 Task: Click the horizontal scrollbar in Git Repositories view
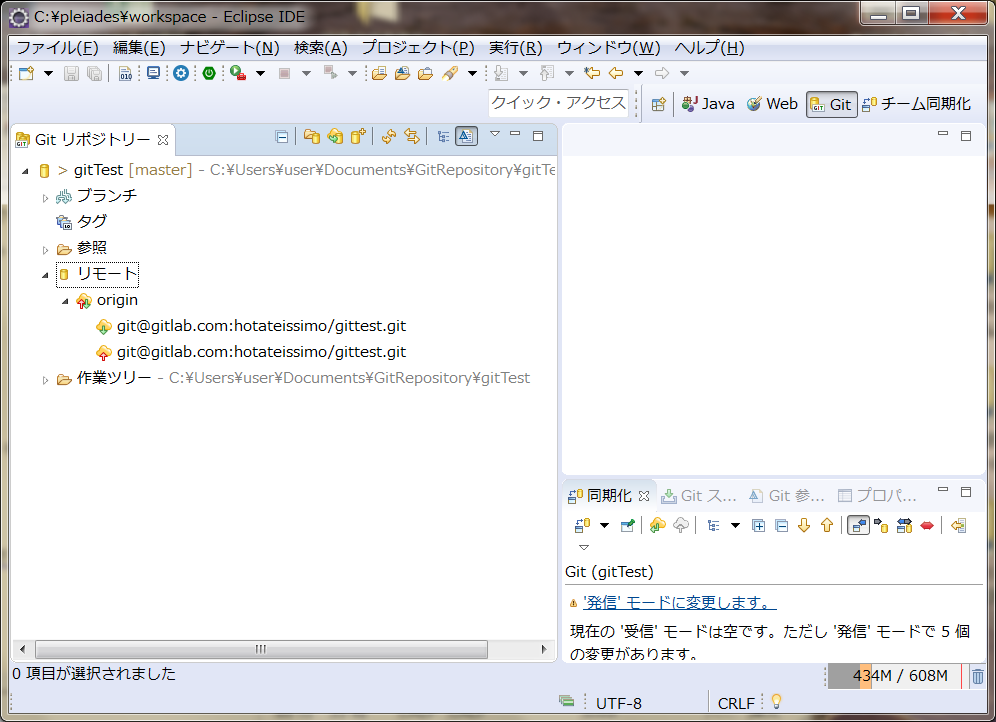[261, 649]
